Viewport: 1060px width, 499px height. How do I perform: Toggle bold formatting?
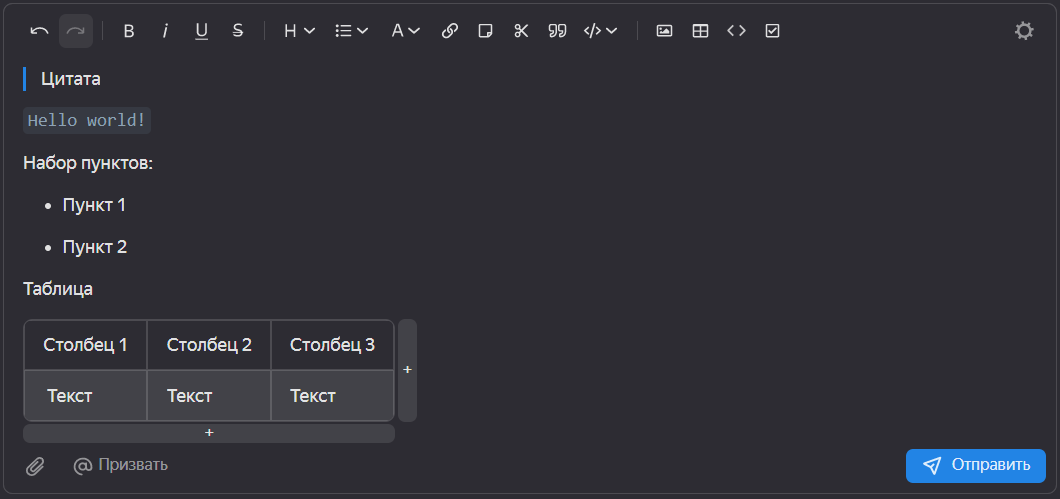click(129, 31)
